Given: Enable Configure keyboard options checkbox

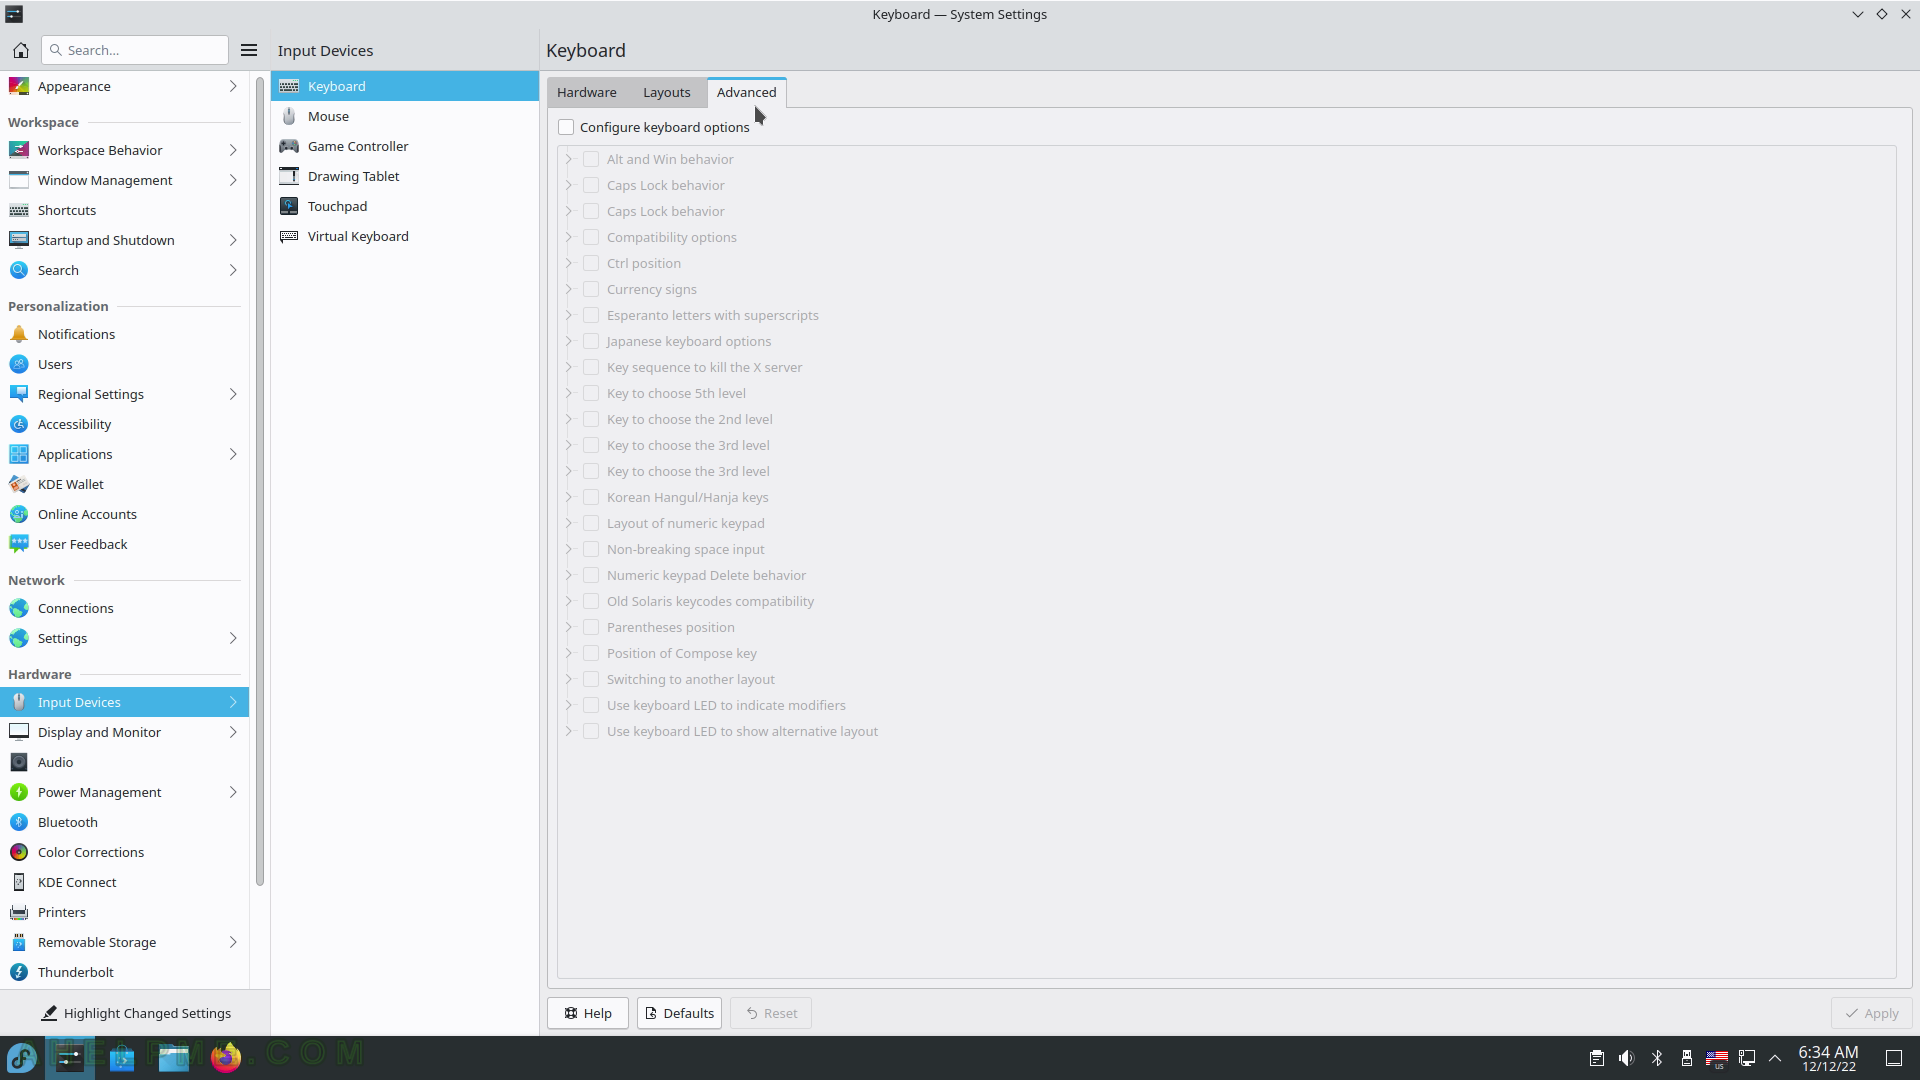Looking at the screenshot, I should click(566, 127).
